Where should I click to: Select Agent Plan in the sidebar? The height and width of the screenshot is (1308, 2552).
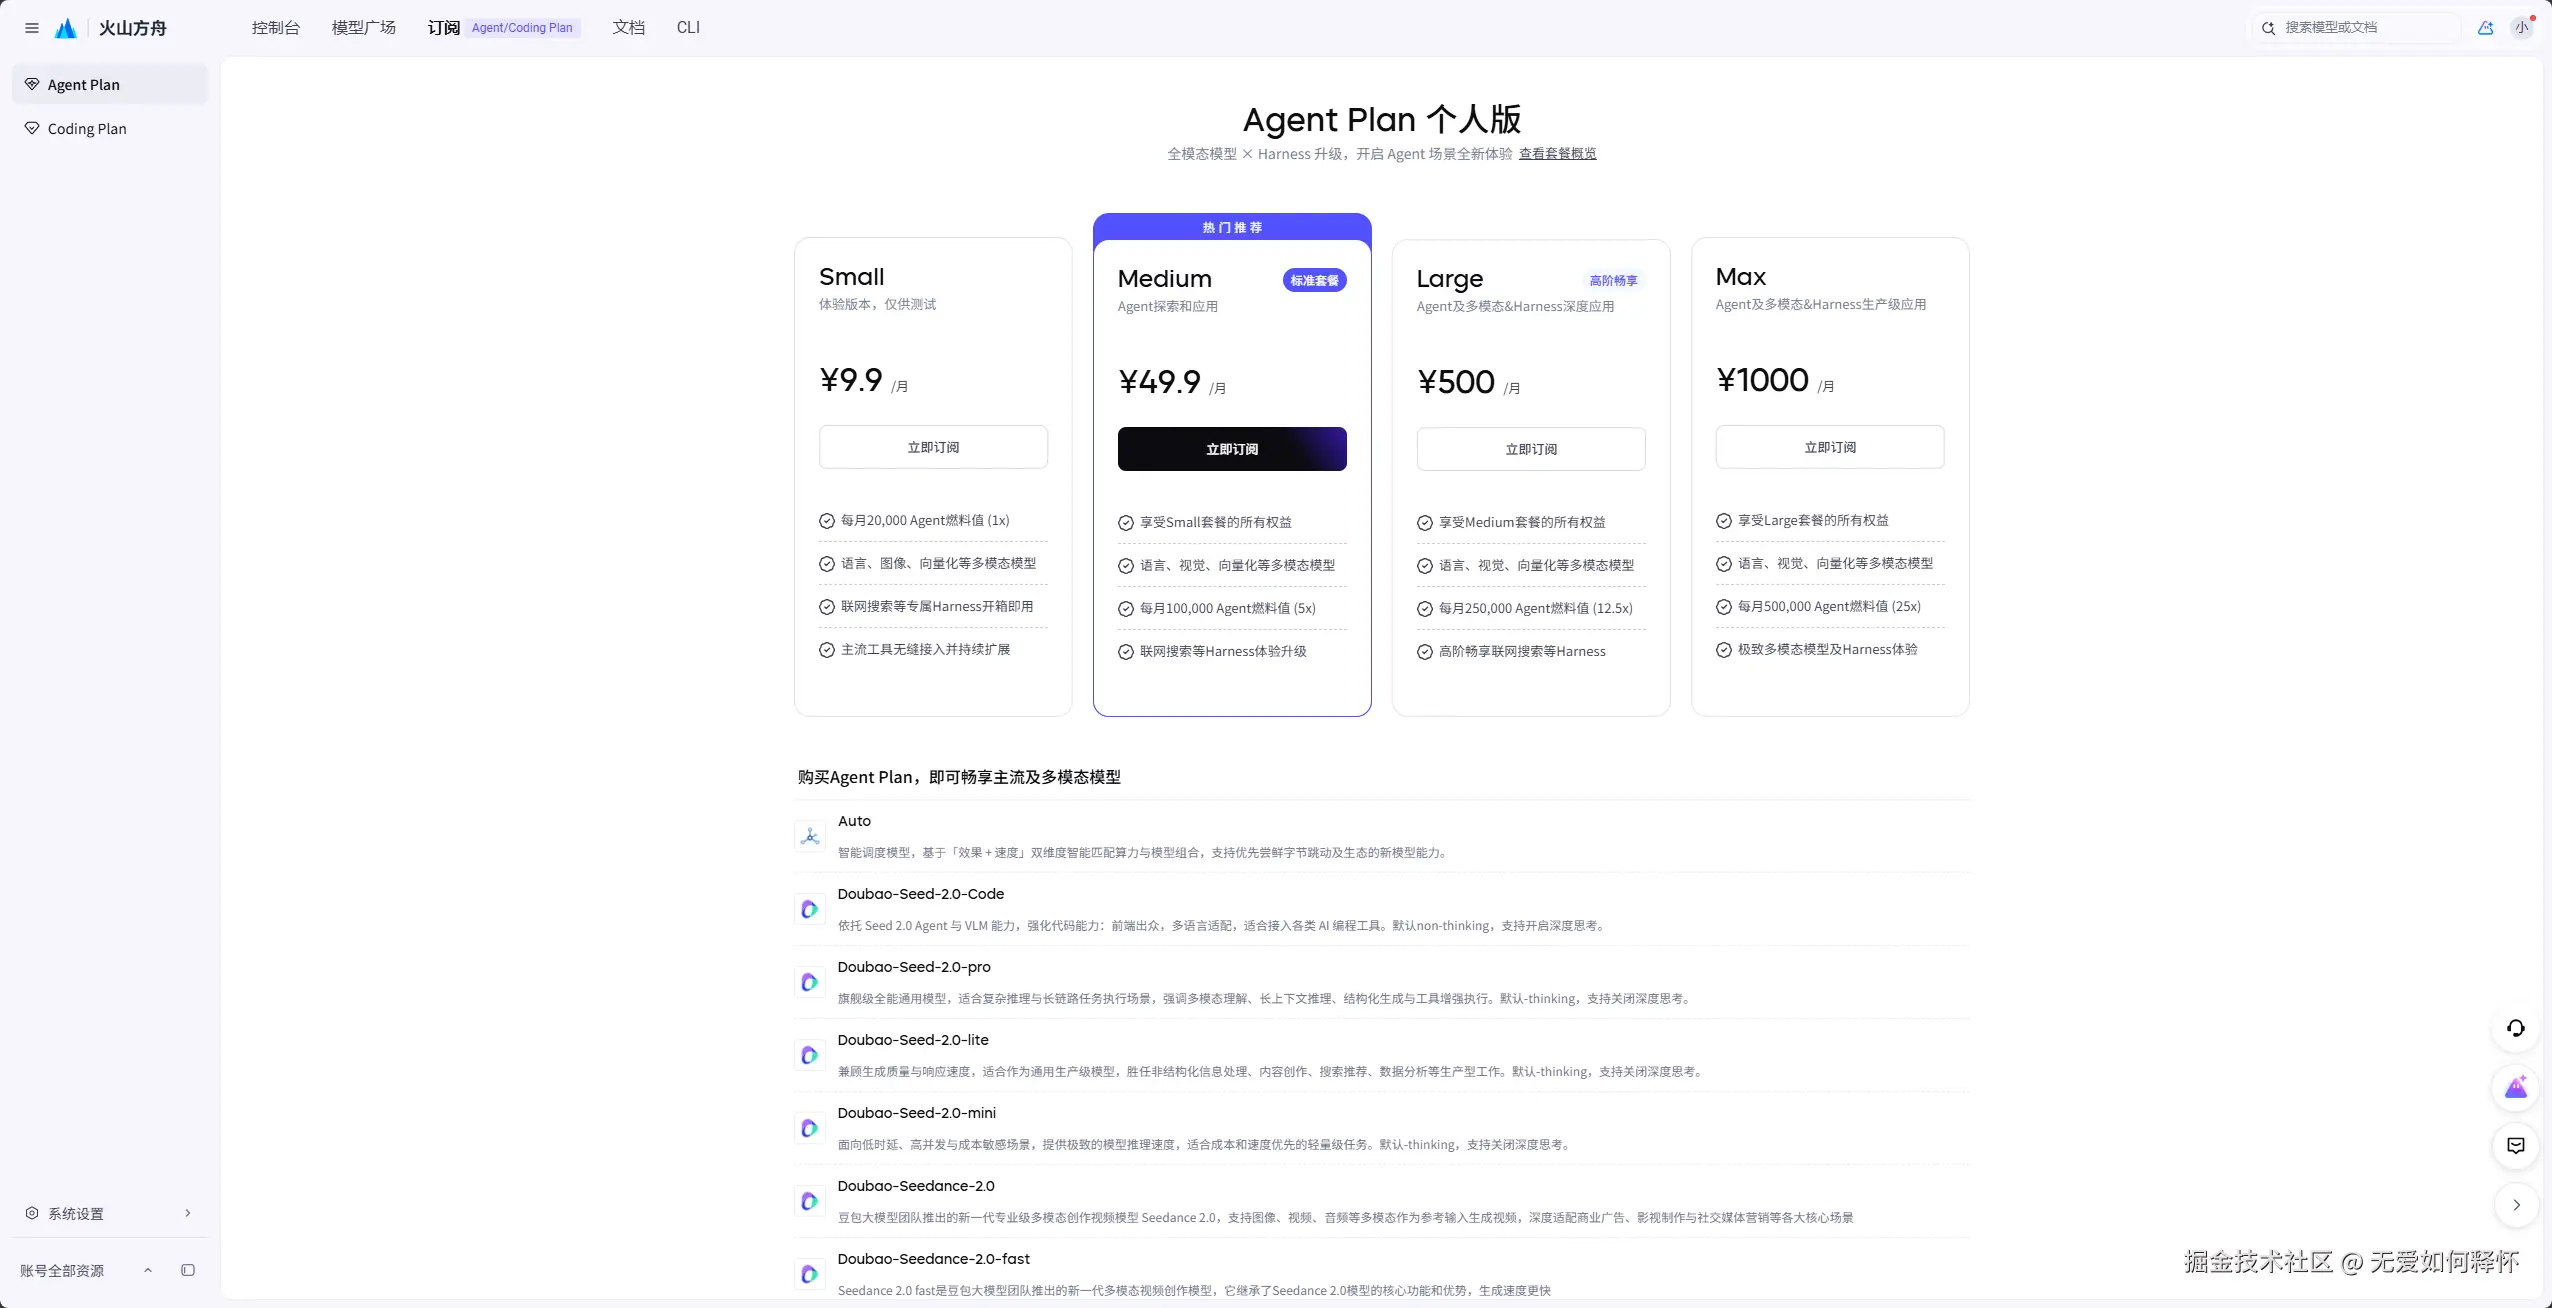pyautogui.click(x=110, y=84)
